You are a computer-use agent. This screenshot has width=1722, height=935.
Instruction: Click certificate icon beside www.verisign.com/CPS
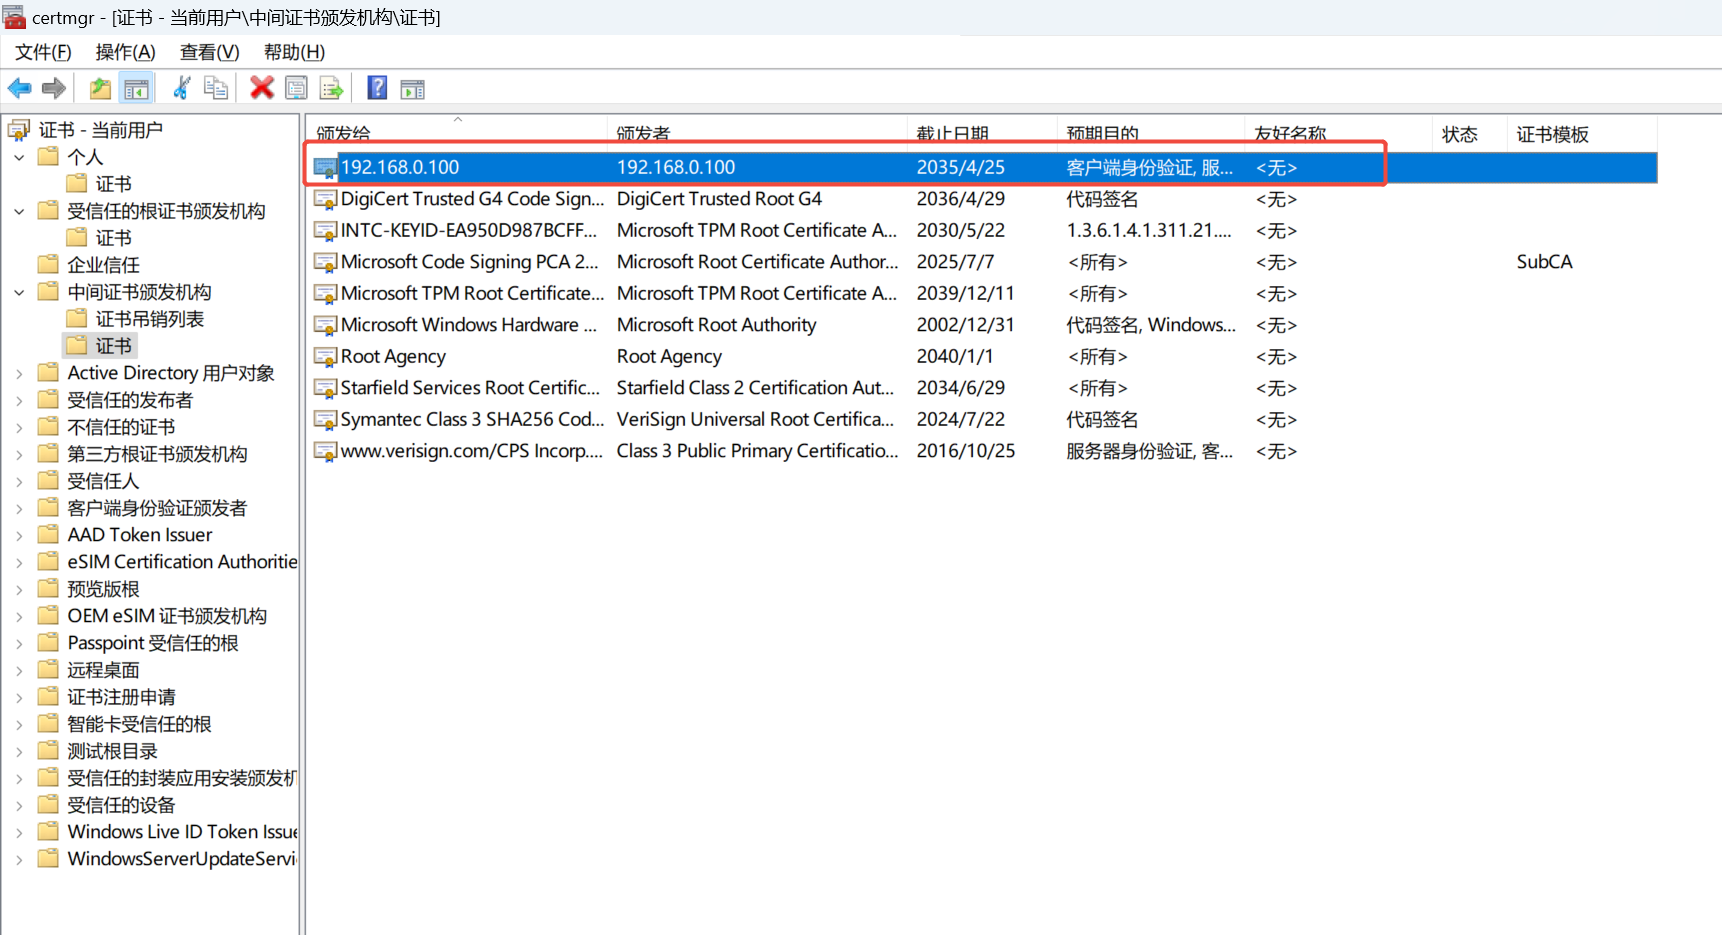[x=325, y=451]
